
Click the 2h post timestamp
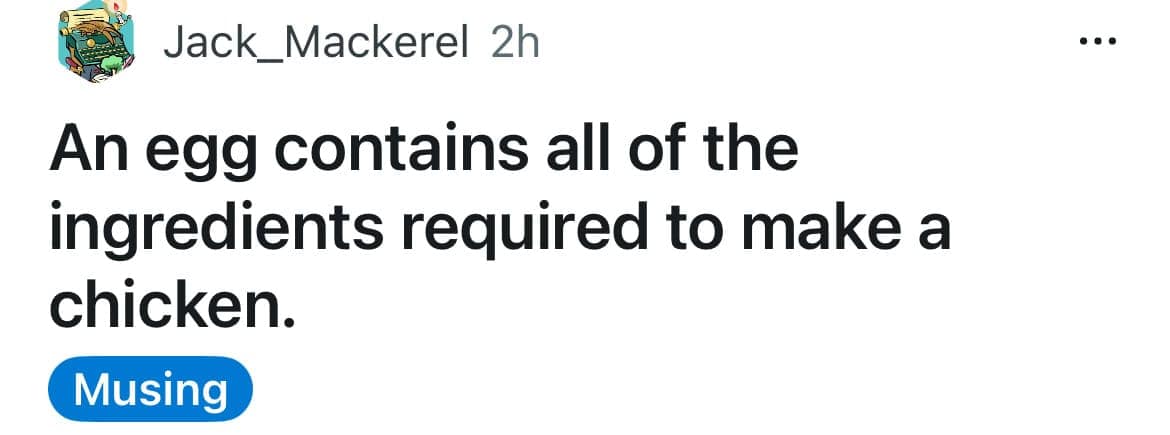pyautogui.click(x=515, y=42)
